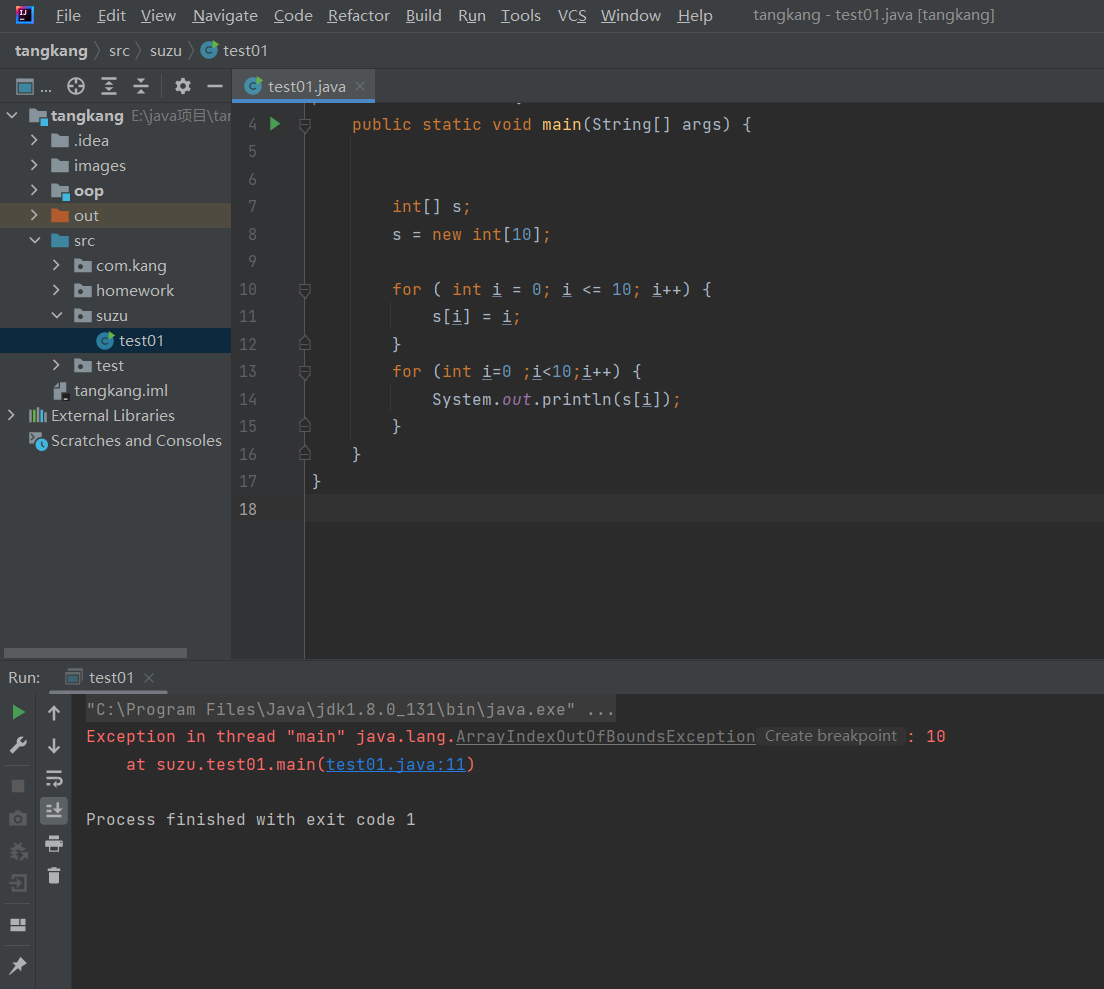The height and width of the screenshot is (989, 1104).
Task: Collapse the suzu package
Action: pos(57,315)
